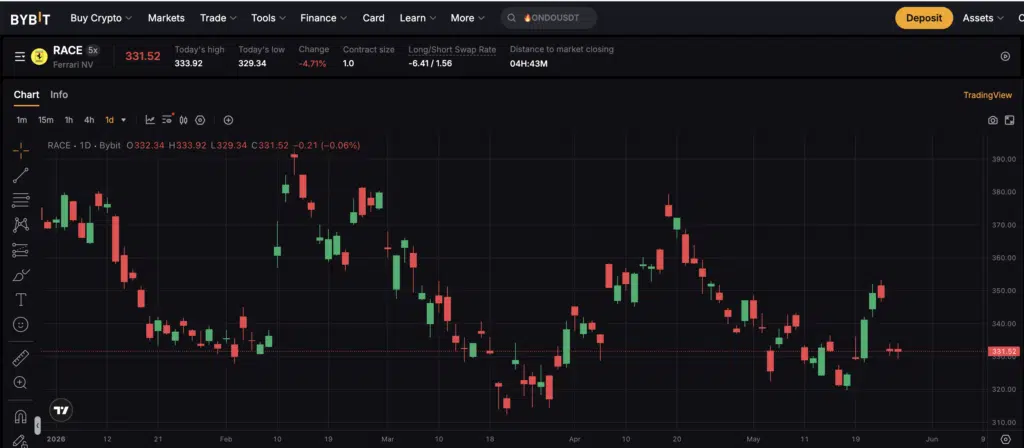1024x448 pixels.
Task: Click the Bybit logo
Action: [x=30, y=18]
